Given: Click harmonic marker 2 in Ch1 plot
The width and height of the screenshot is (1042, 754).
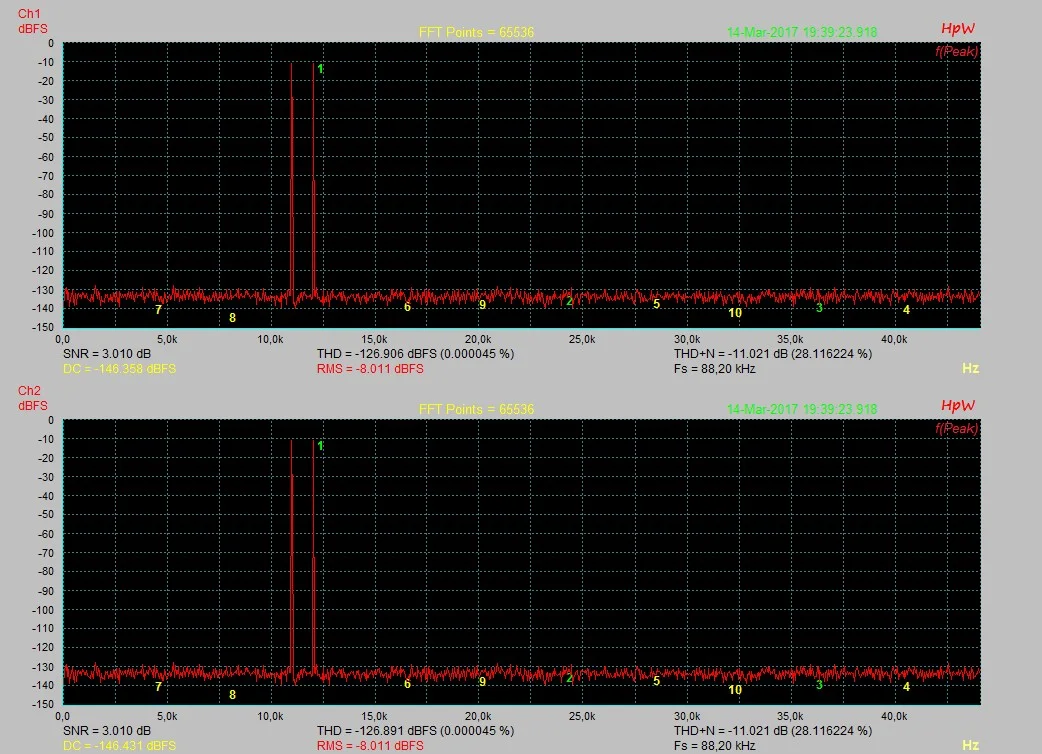Looking at the screenshot, I should click(x=570, y=302).
